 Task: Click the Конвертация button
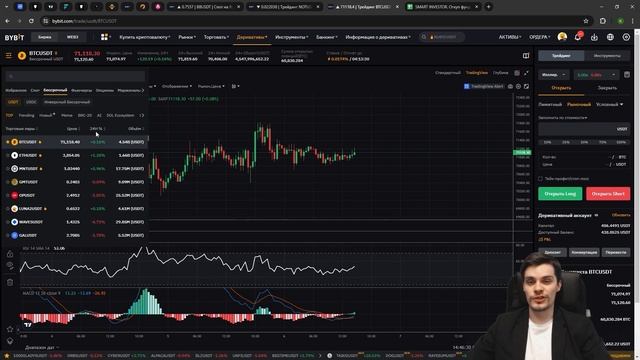pos(584,252)
